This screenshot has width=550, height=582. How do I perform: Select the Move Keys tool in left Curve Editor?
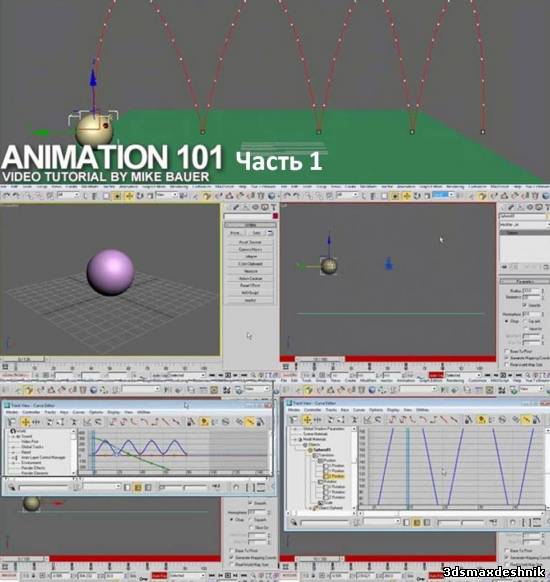click(x=25, y=422)
